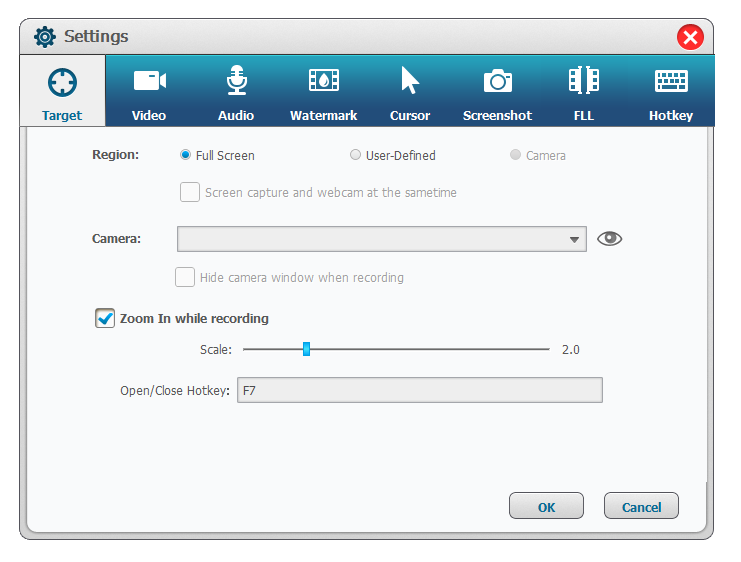Click the eye icon to preview camera
The width and height of the screenshot is (741, 562).
click(x=610, y=239)
